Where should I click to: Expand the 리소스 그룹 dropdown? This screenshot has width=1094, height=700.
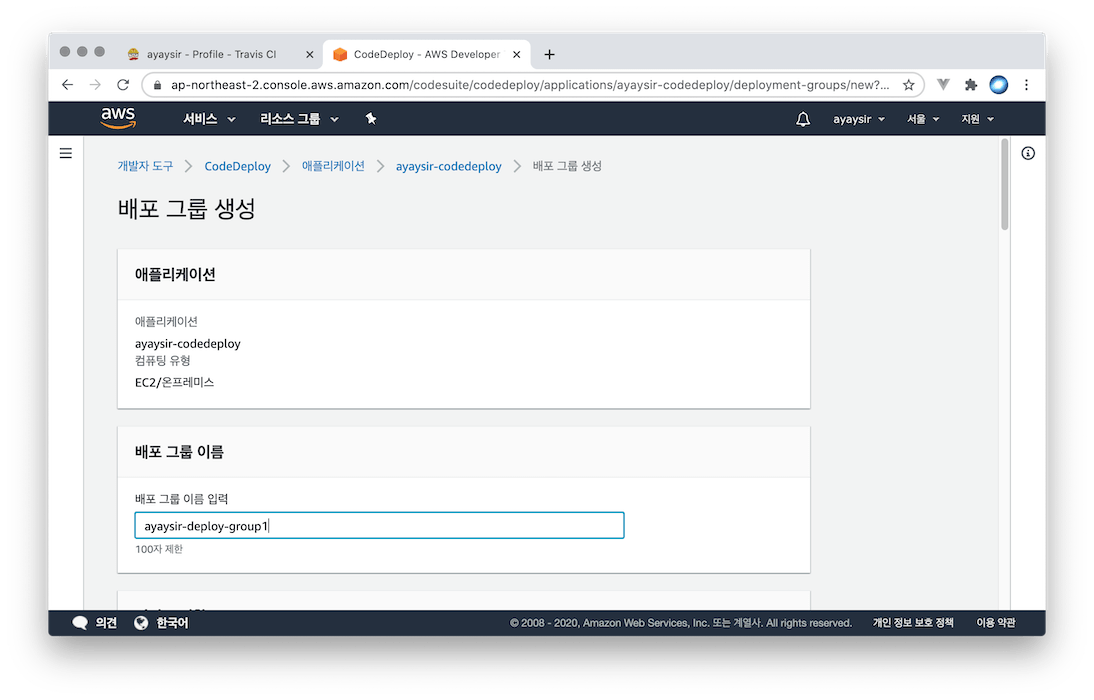tap(299, 119)
